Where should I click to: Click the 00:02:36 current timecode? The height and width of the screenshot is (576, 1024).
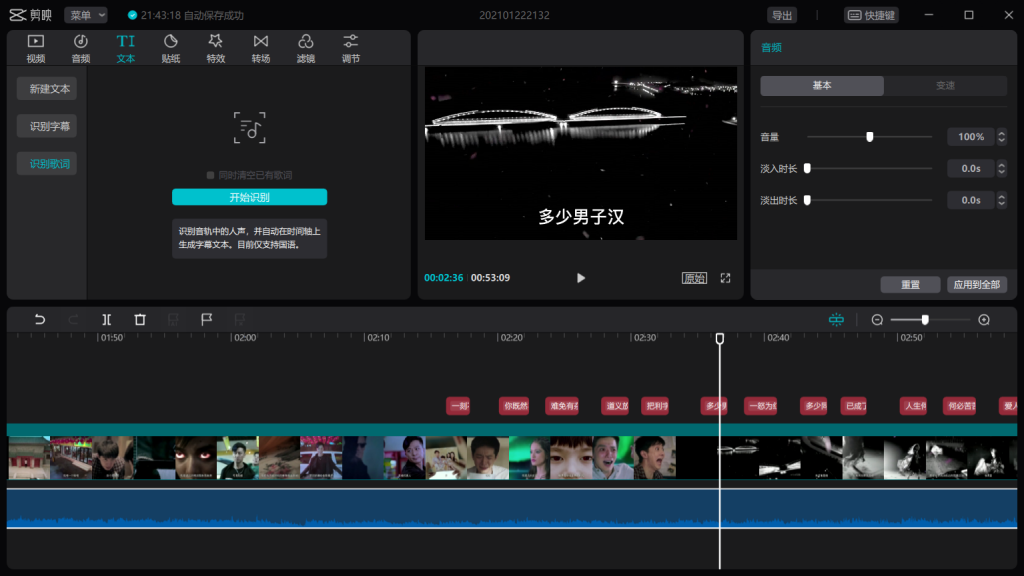pos(443,278)
